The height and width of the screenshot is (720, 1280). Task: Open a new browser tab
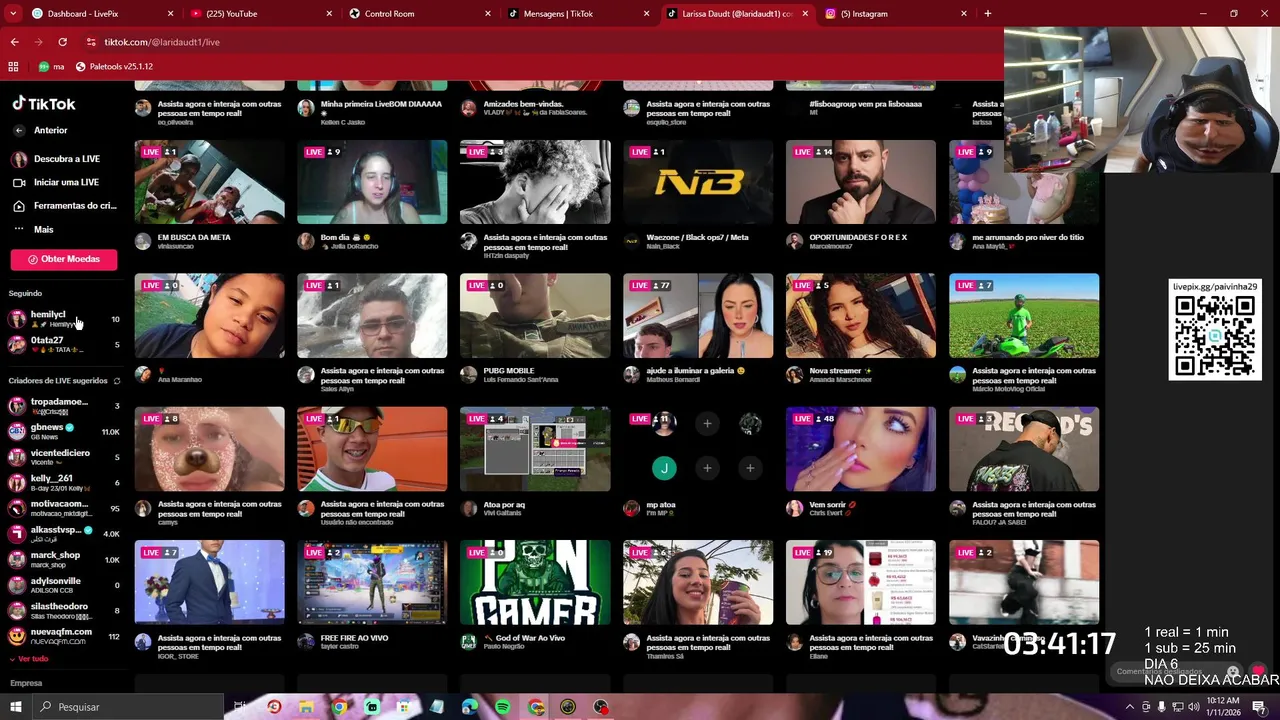tap(988, 14)
